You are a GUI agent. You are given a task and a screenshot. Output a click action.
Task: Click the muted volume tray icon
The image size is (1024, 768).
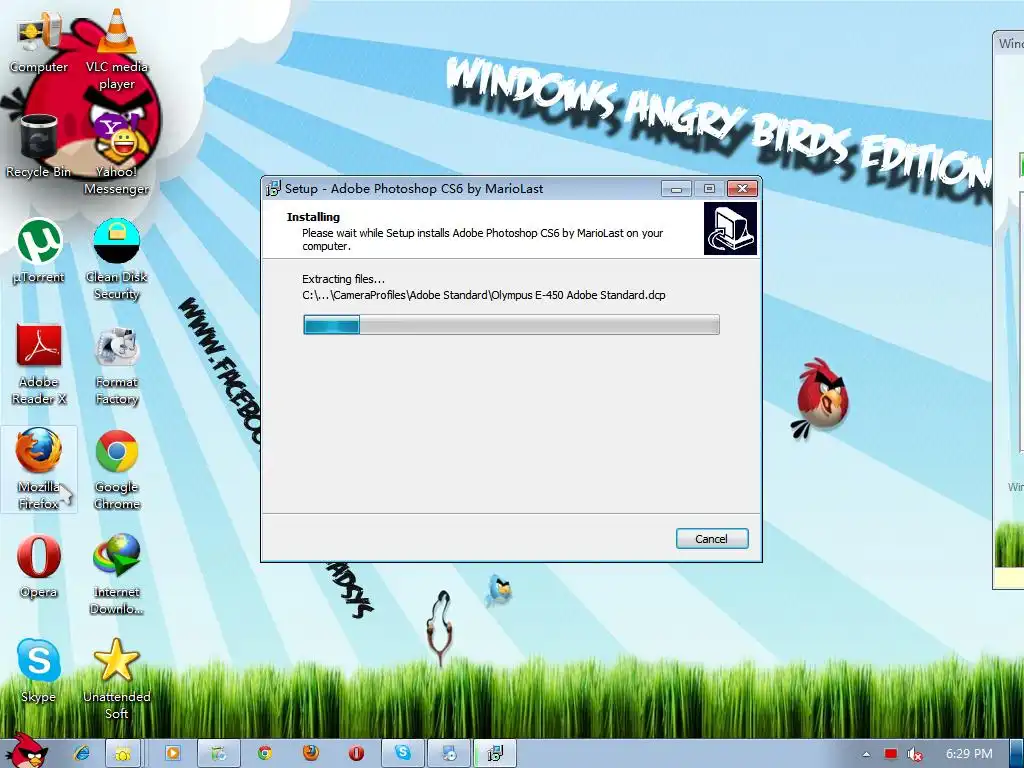click(x=914, y=754)
